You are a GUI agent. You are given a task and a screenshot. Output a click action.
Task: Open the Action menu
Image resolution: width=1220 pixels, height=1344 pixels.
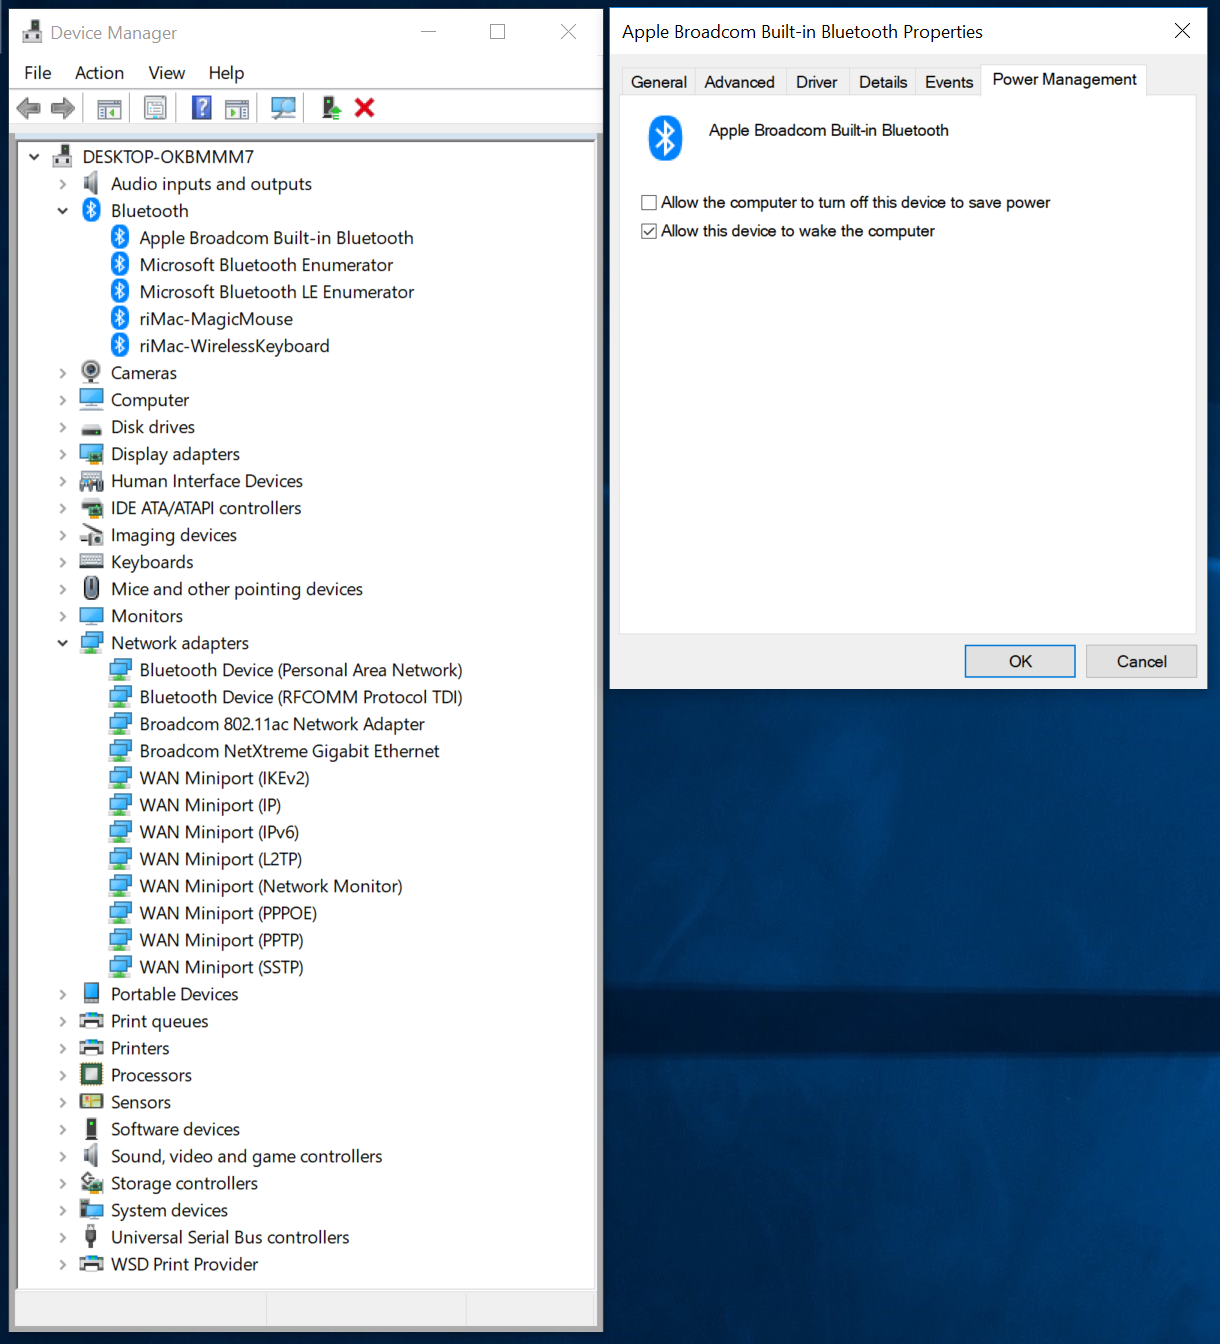[x=100, y=73]
